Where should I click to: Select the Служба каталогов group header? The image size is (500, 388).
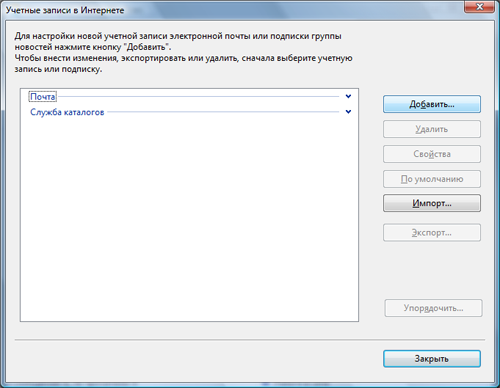67,112
